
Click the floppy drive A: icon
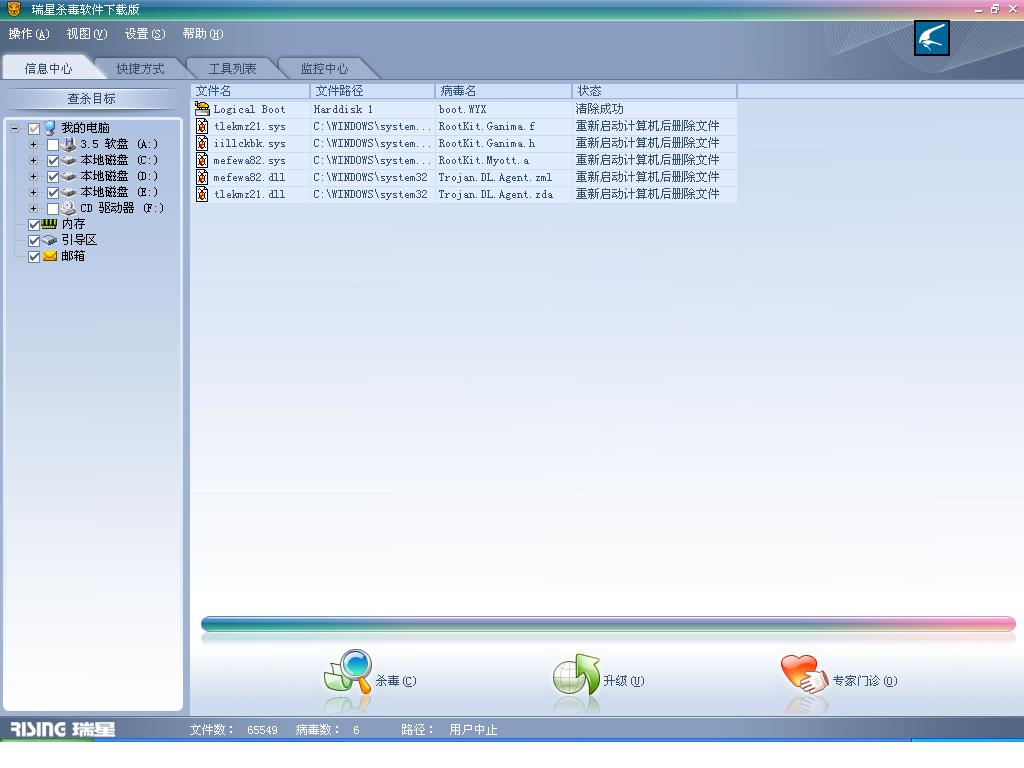[69, 144]
